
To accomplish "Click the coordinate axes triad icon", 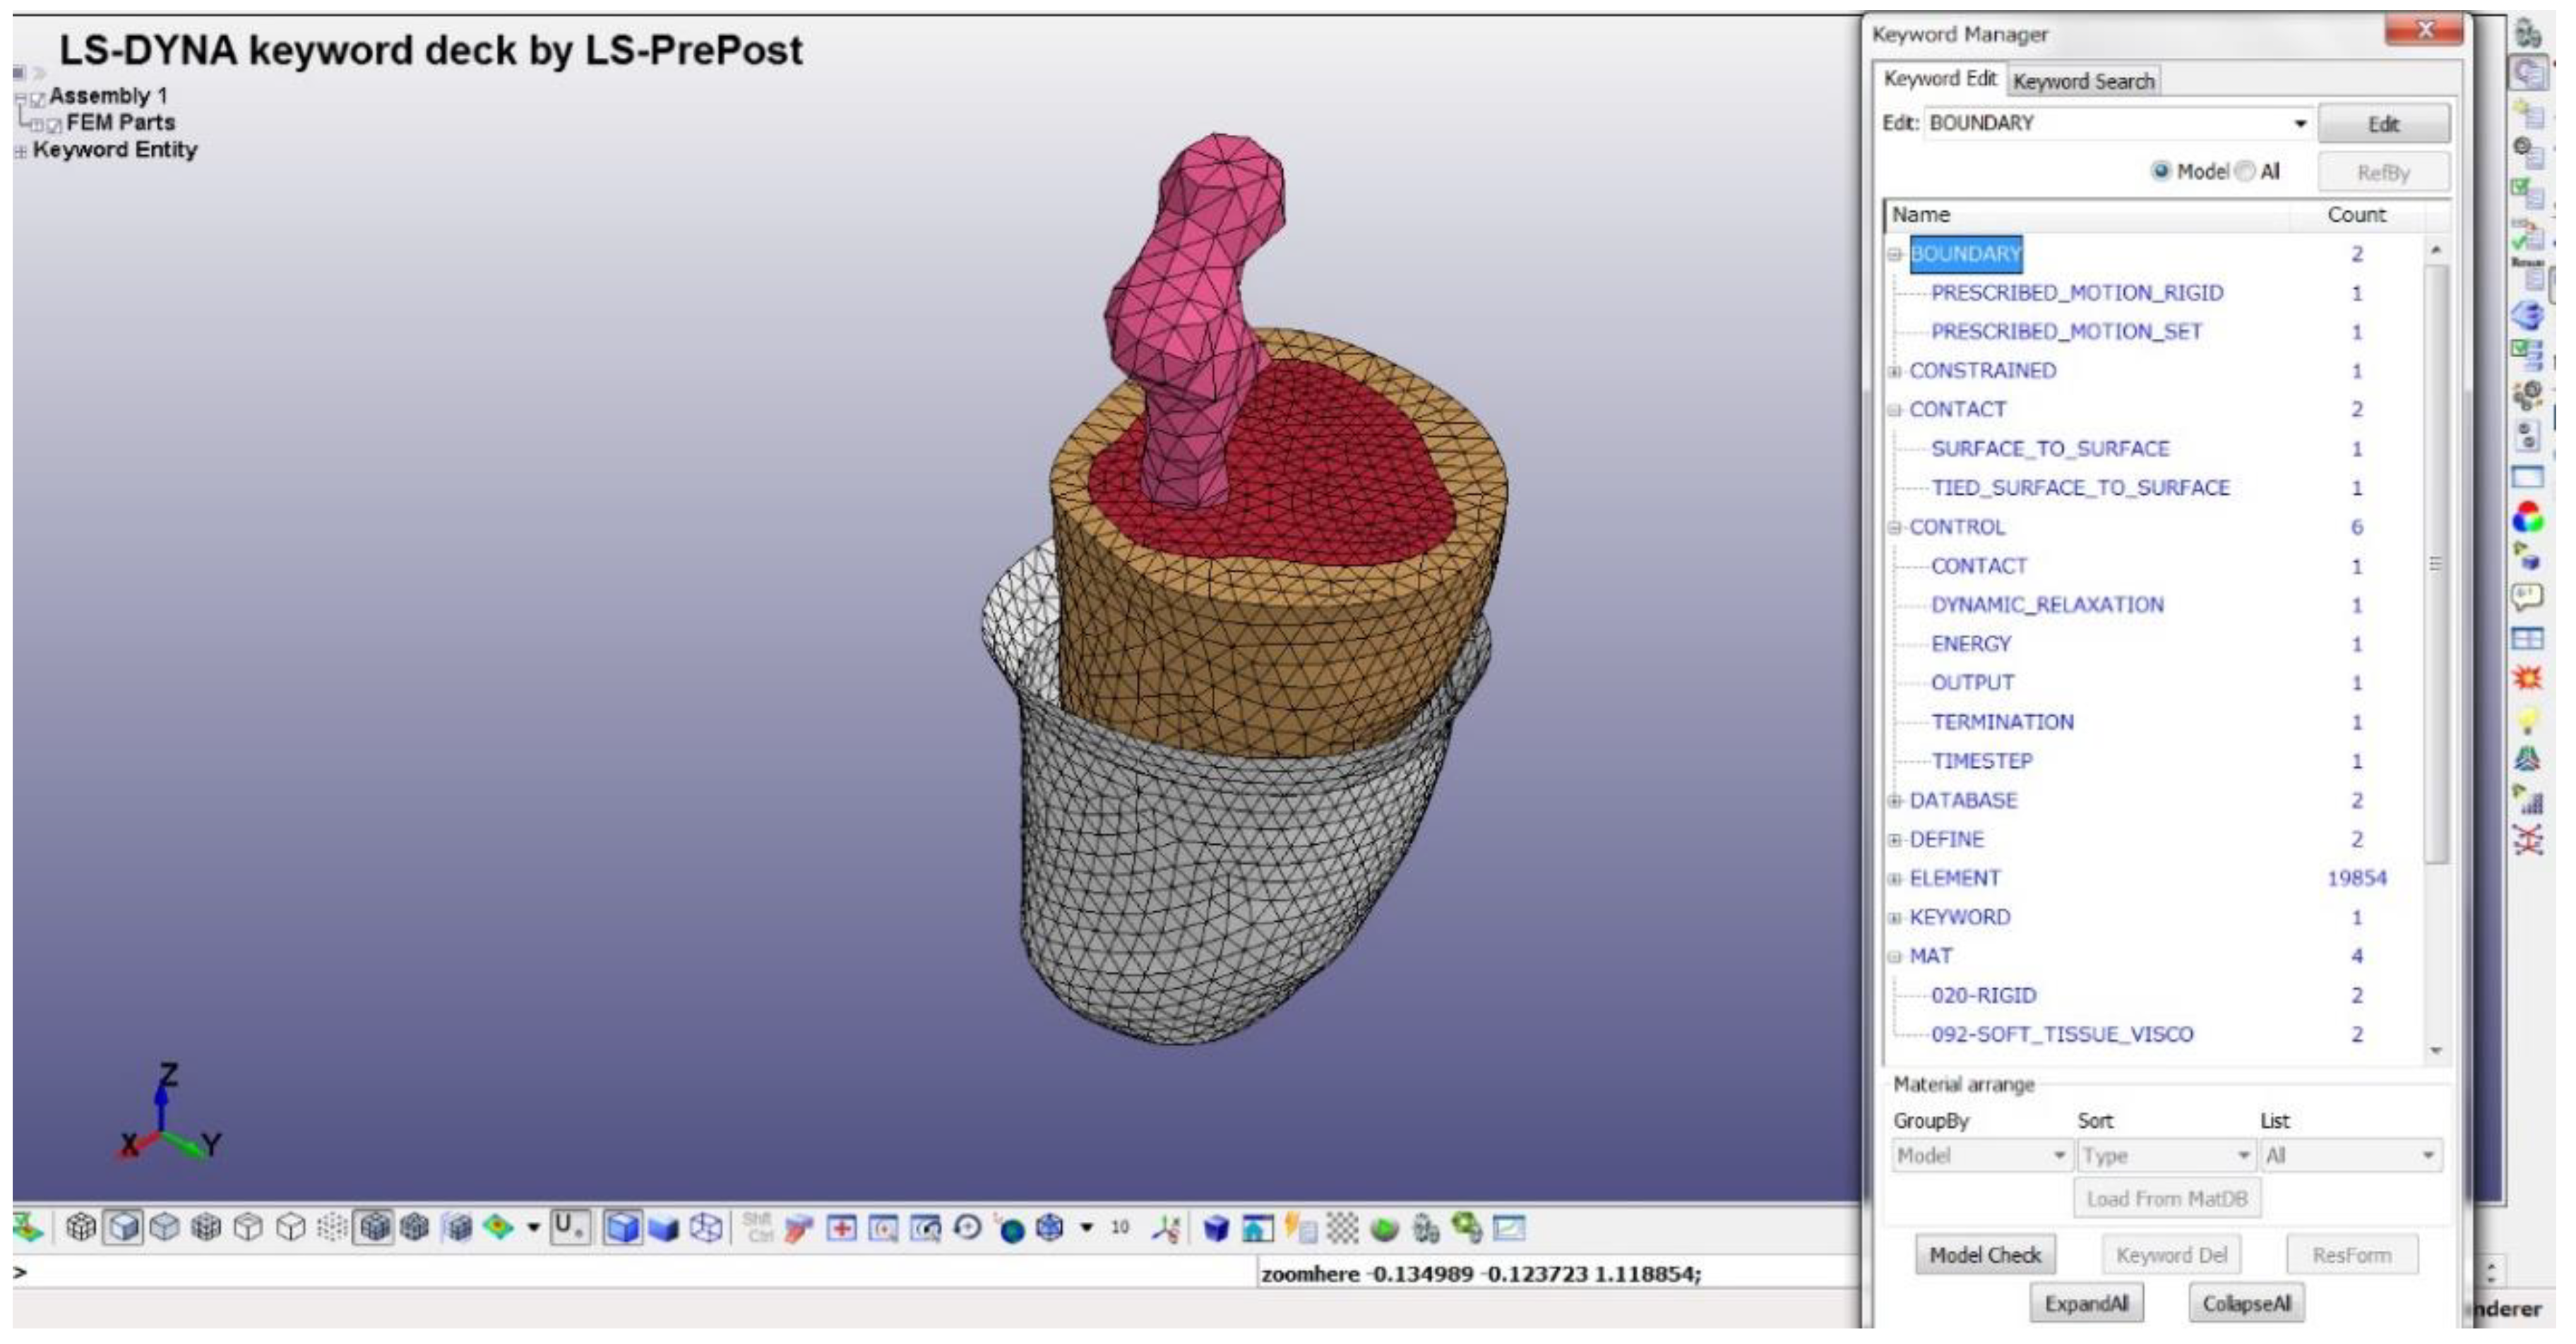I will (1165, 1228).
